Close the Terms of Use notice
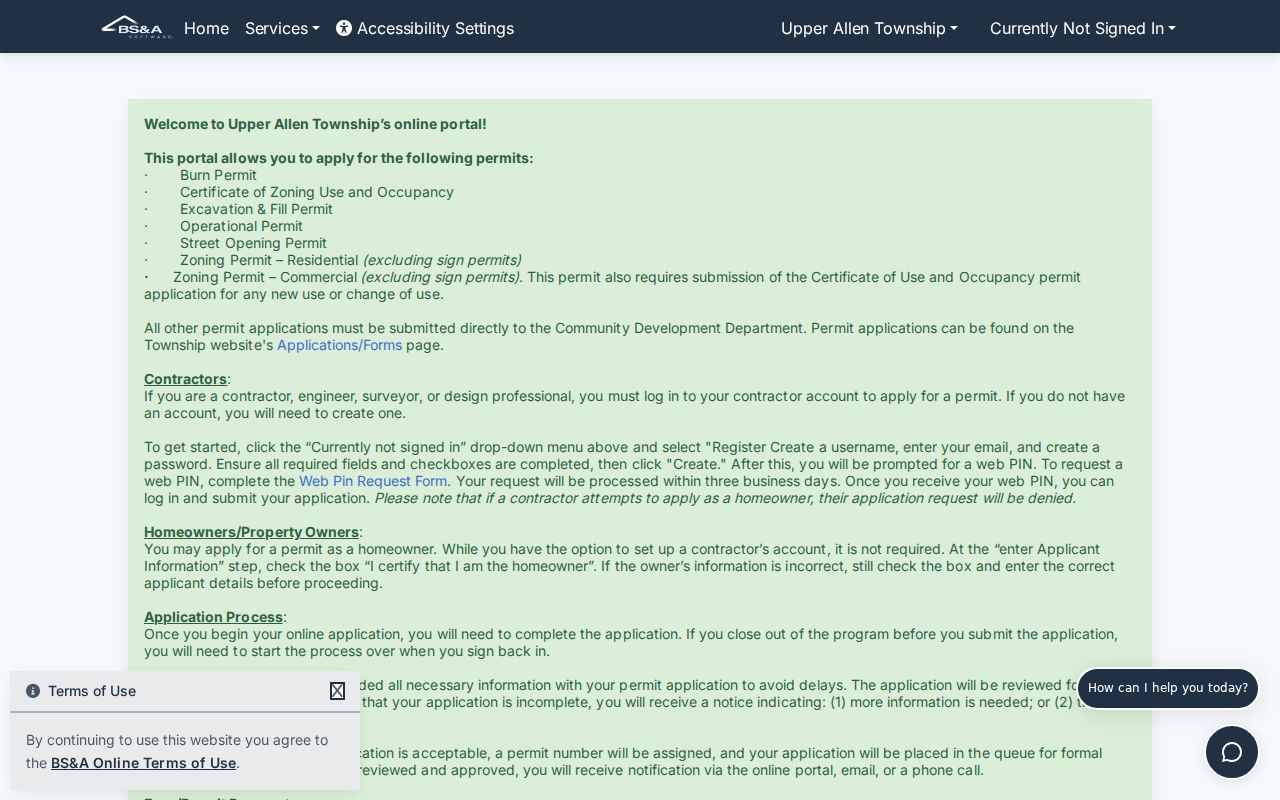Screen dimensions: 1280x800 (337, 691)
